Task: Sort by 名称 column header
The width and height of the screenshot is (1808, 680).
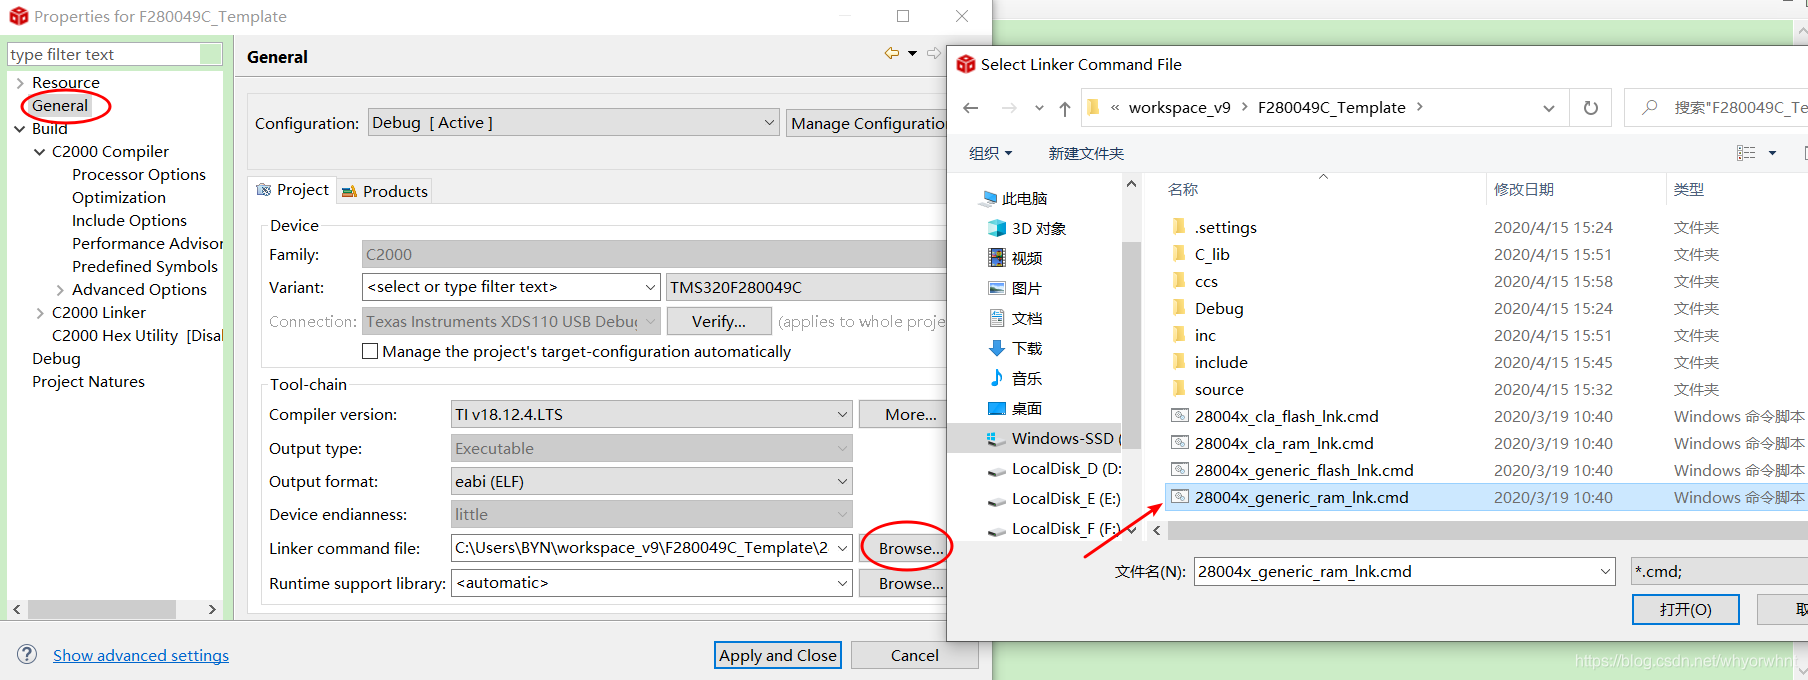Action: point(1183,189)
